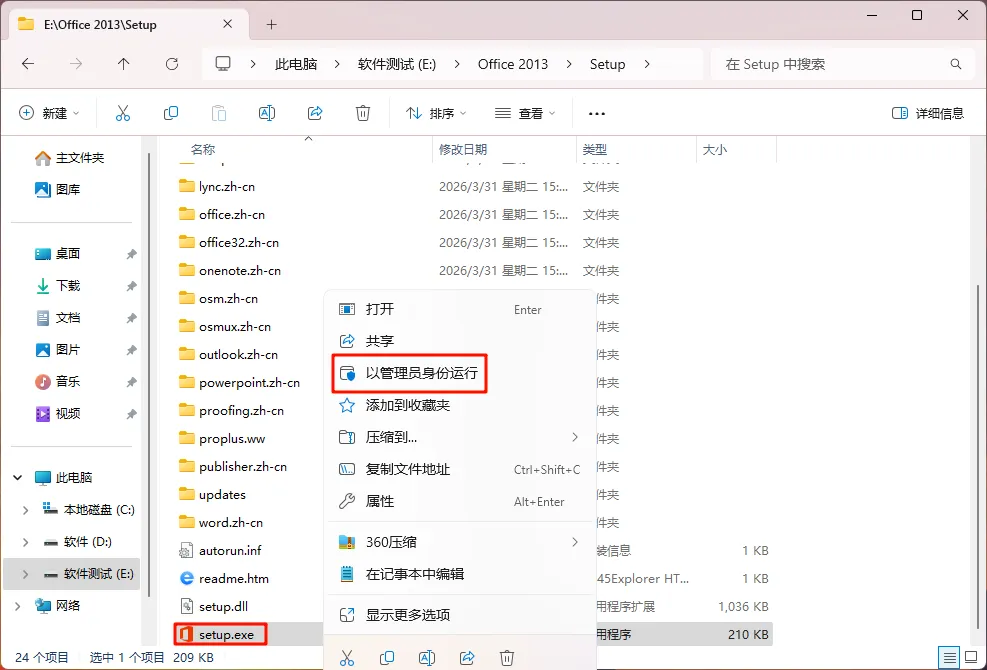The image size is (987, 670).
Task: Choose 复制文件地址 in context menu
Action: [x=460, y=469]
